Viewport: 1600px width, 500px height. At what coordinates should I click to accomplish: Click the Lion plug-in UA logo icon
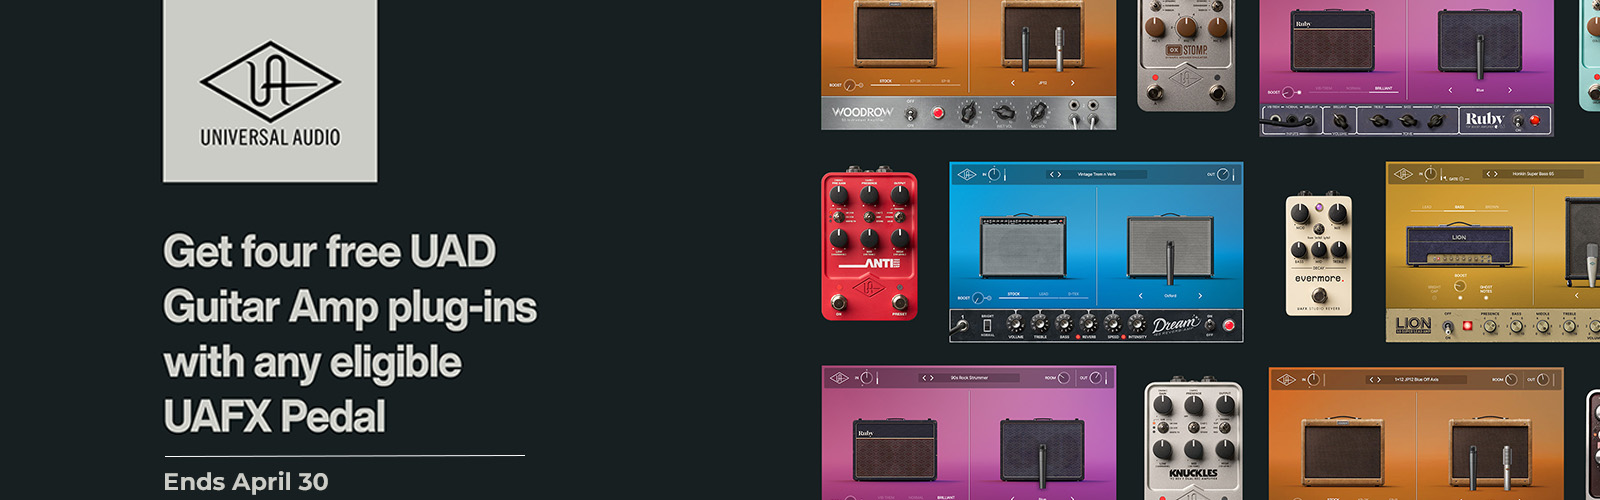(x=1403, y=174)
